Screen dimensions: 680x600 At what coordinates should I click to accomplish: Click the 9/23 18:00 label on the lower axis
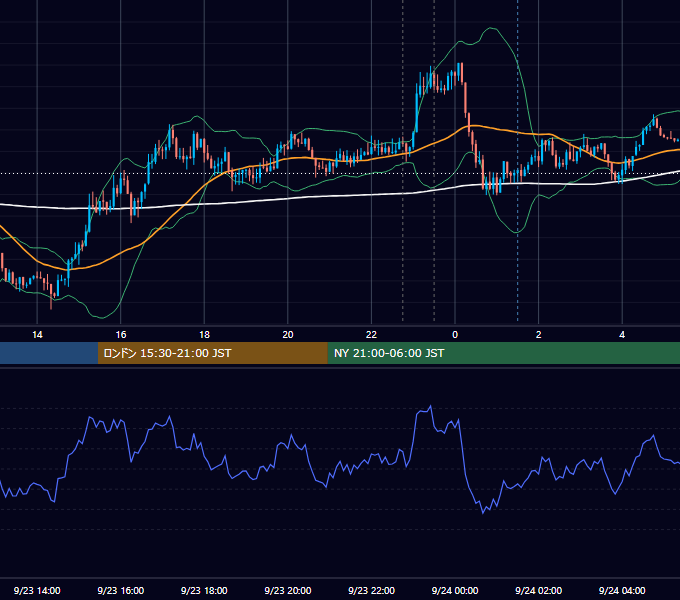204,590
